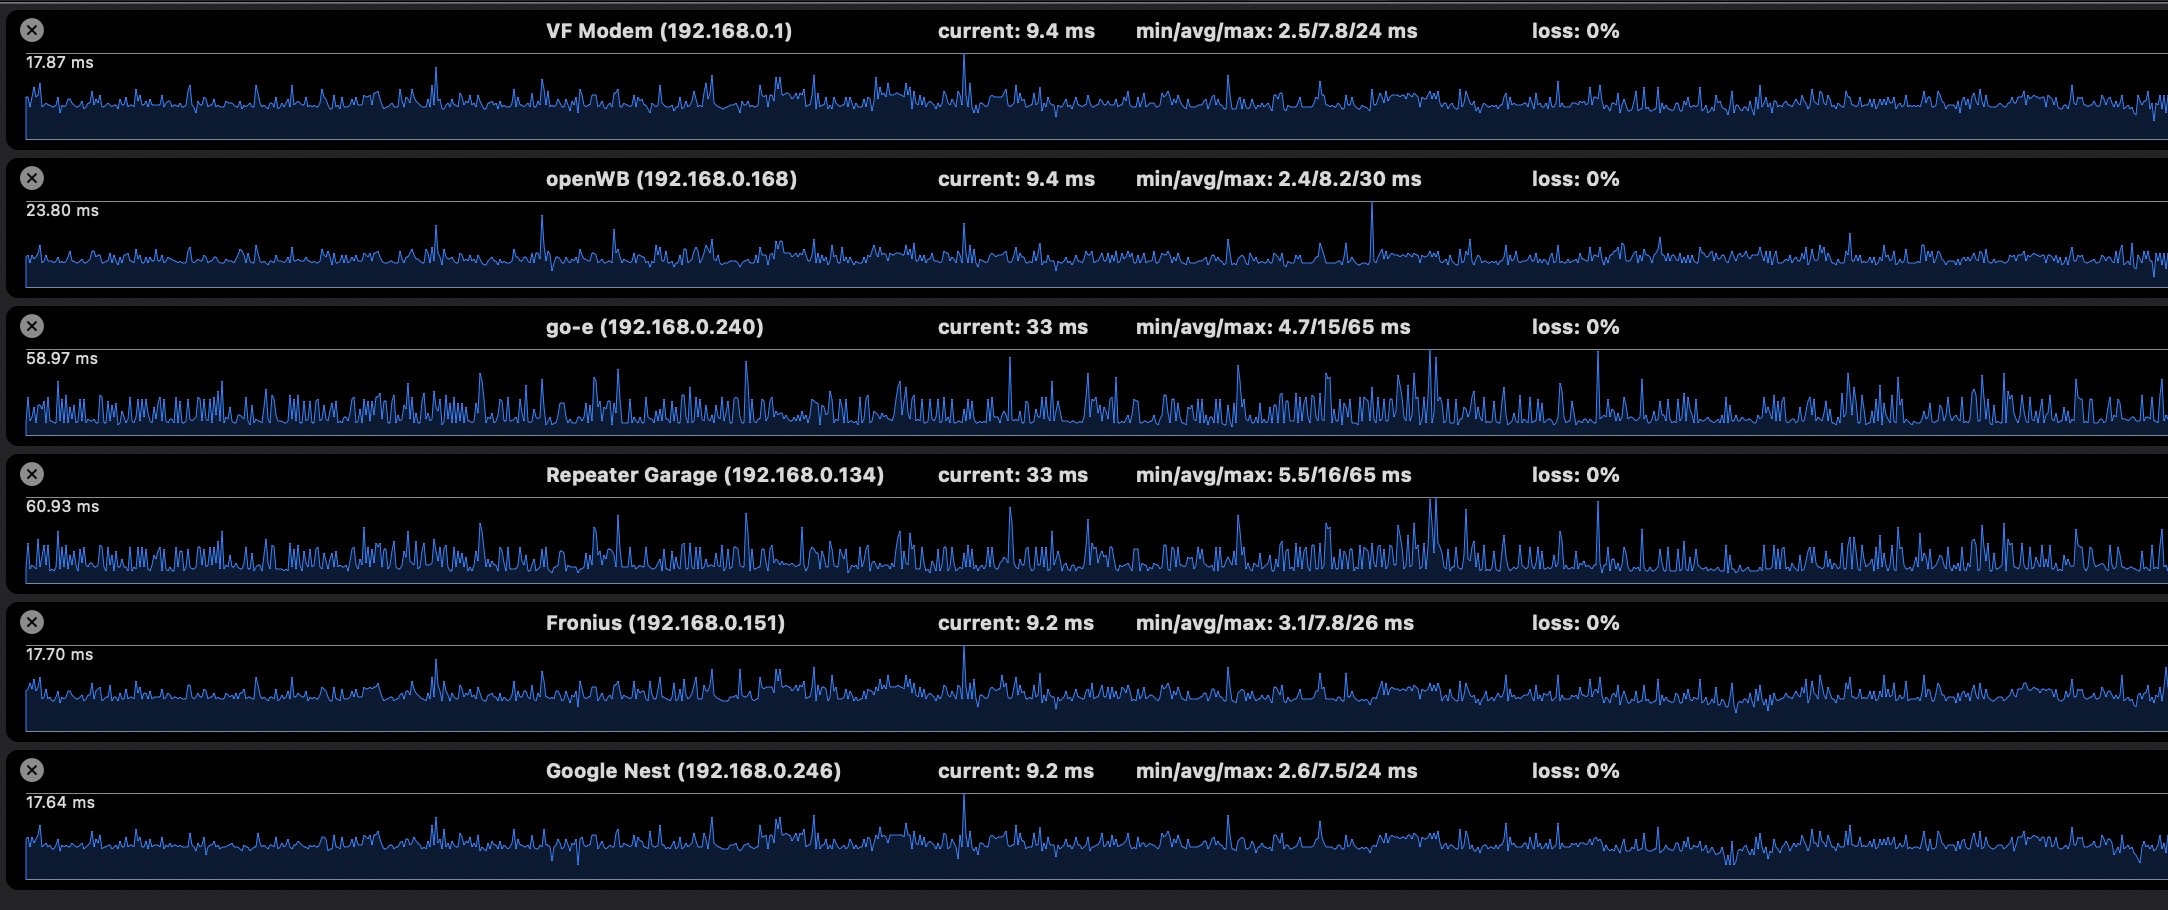Click Fronius min/avg/max 3.1/7.8/26 ms

(x=1275, y=623)
